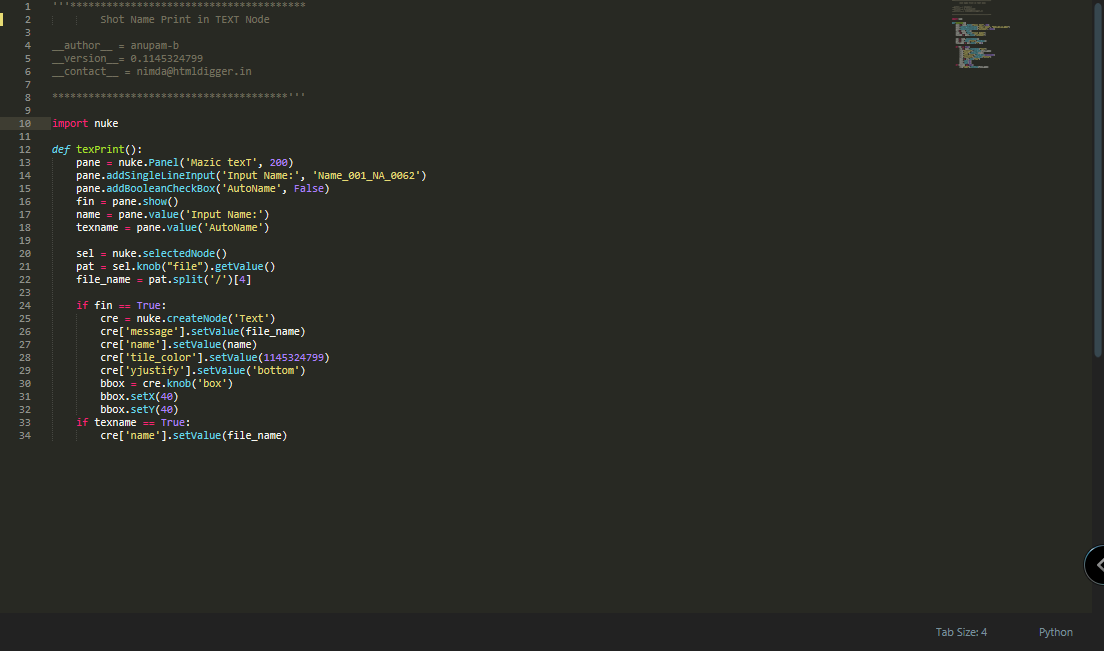Select line number 24 in the gutter
This screenshot has width=1104, height=651.
[x=25, y=305]
